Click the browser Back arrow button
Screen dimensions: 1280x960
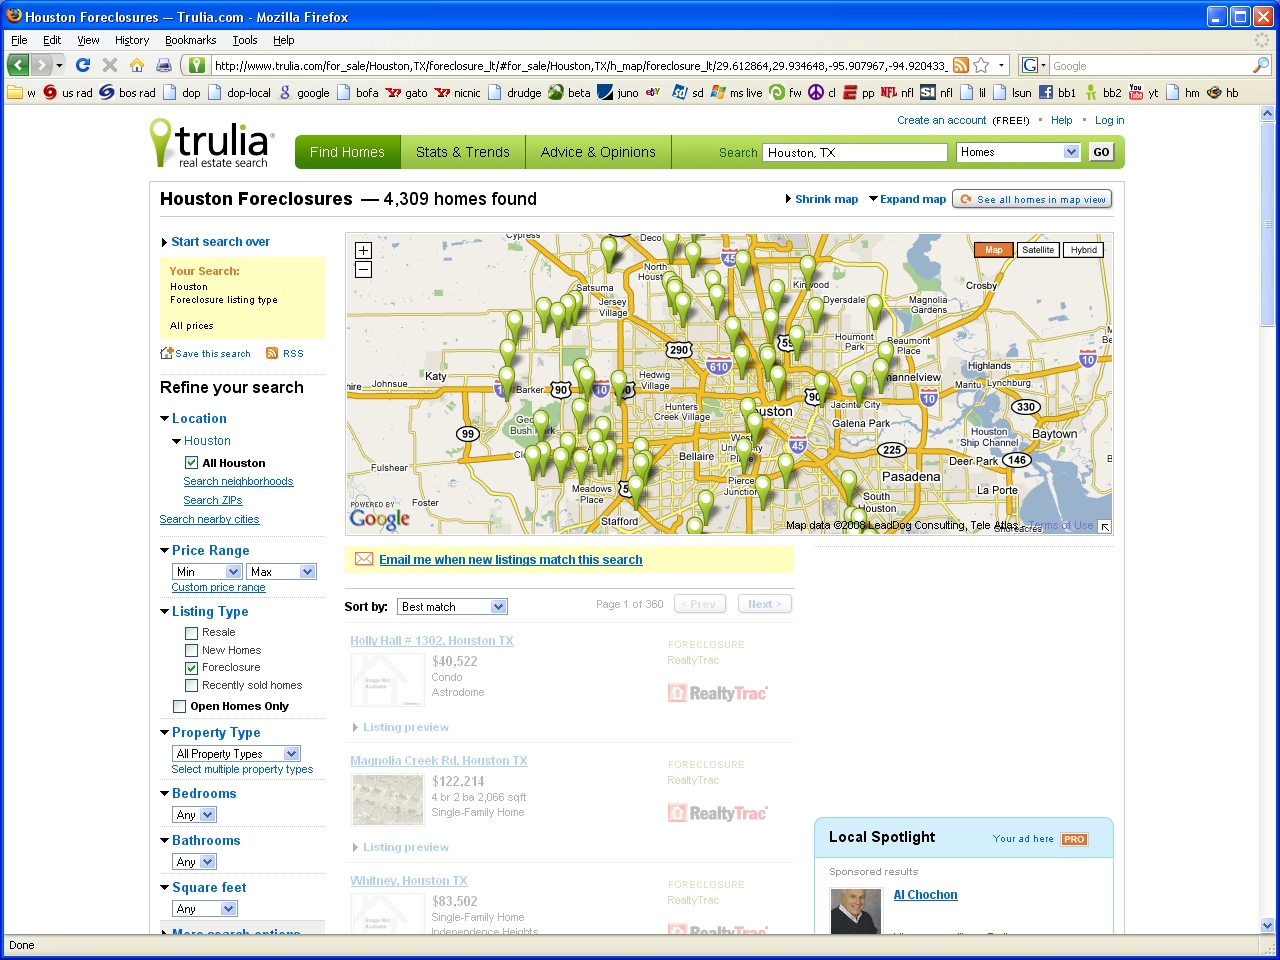click(18, 65)
